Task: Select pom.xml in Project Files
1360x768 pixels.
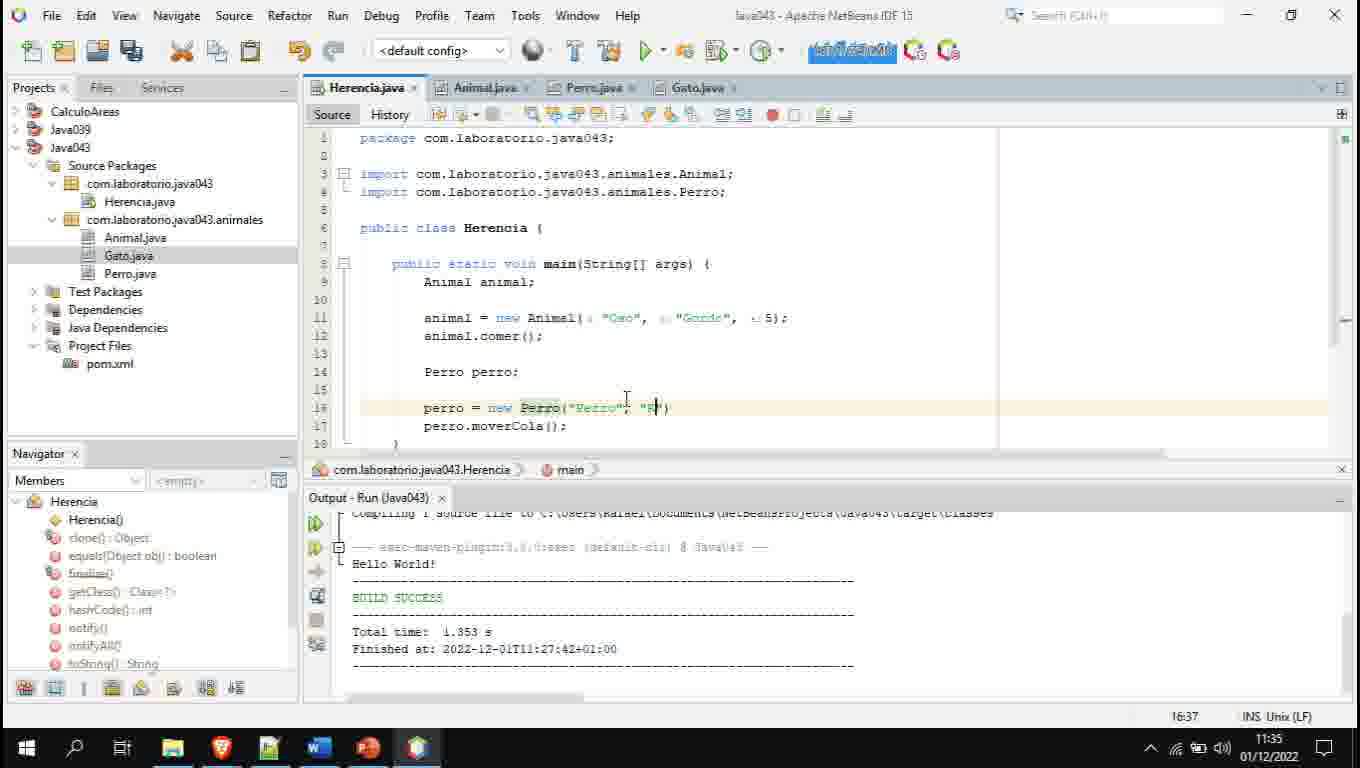Action: 109,364
